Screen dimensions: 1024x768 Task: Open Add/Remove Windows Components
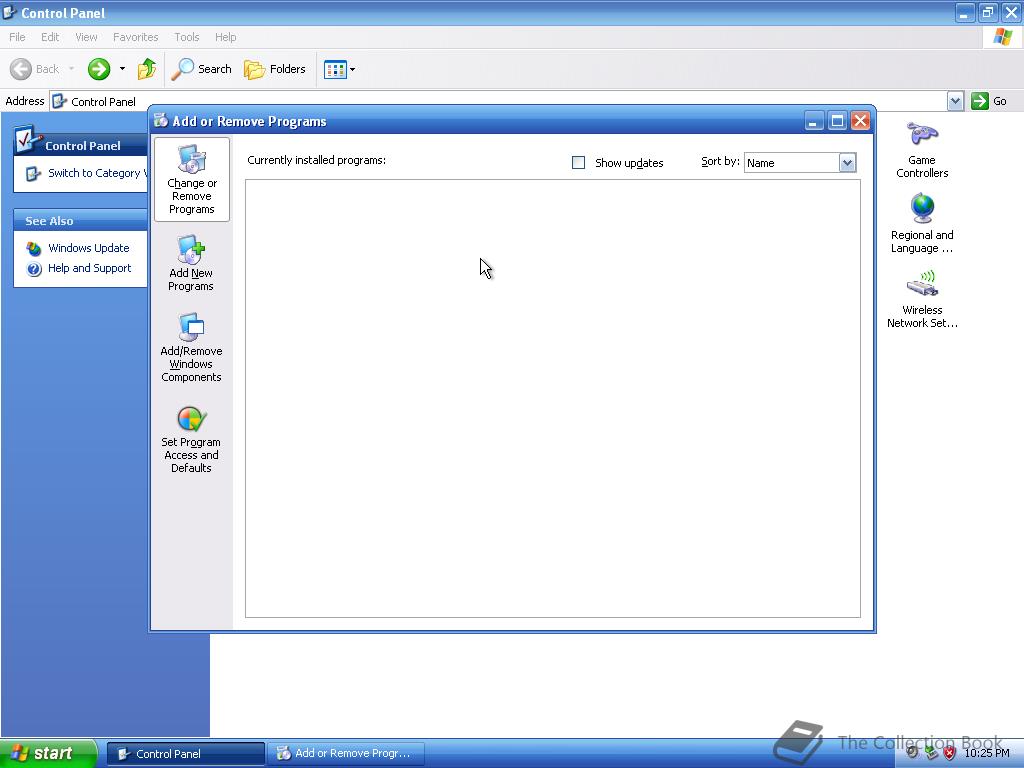click(x=191, y=347)
